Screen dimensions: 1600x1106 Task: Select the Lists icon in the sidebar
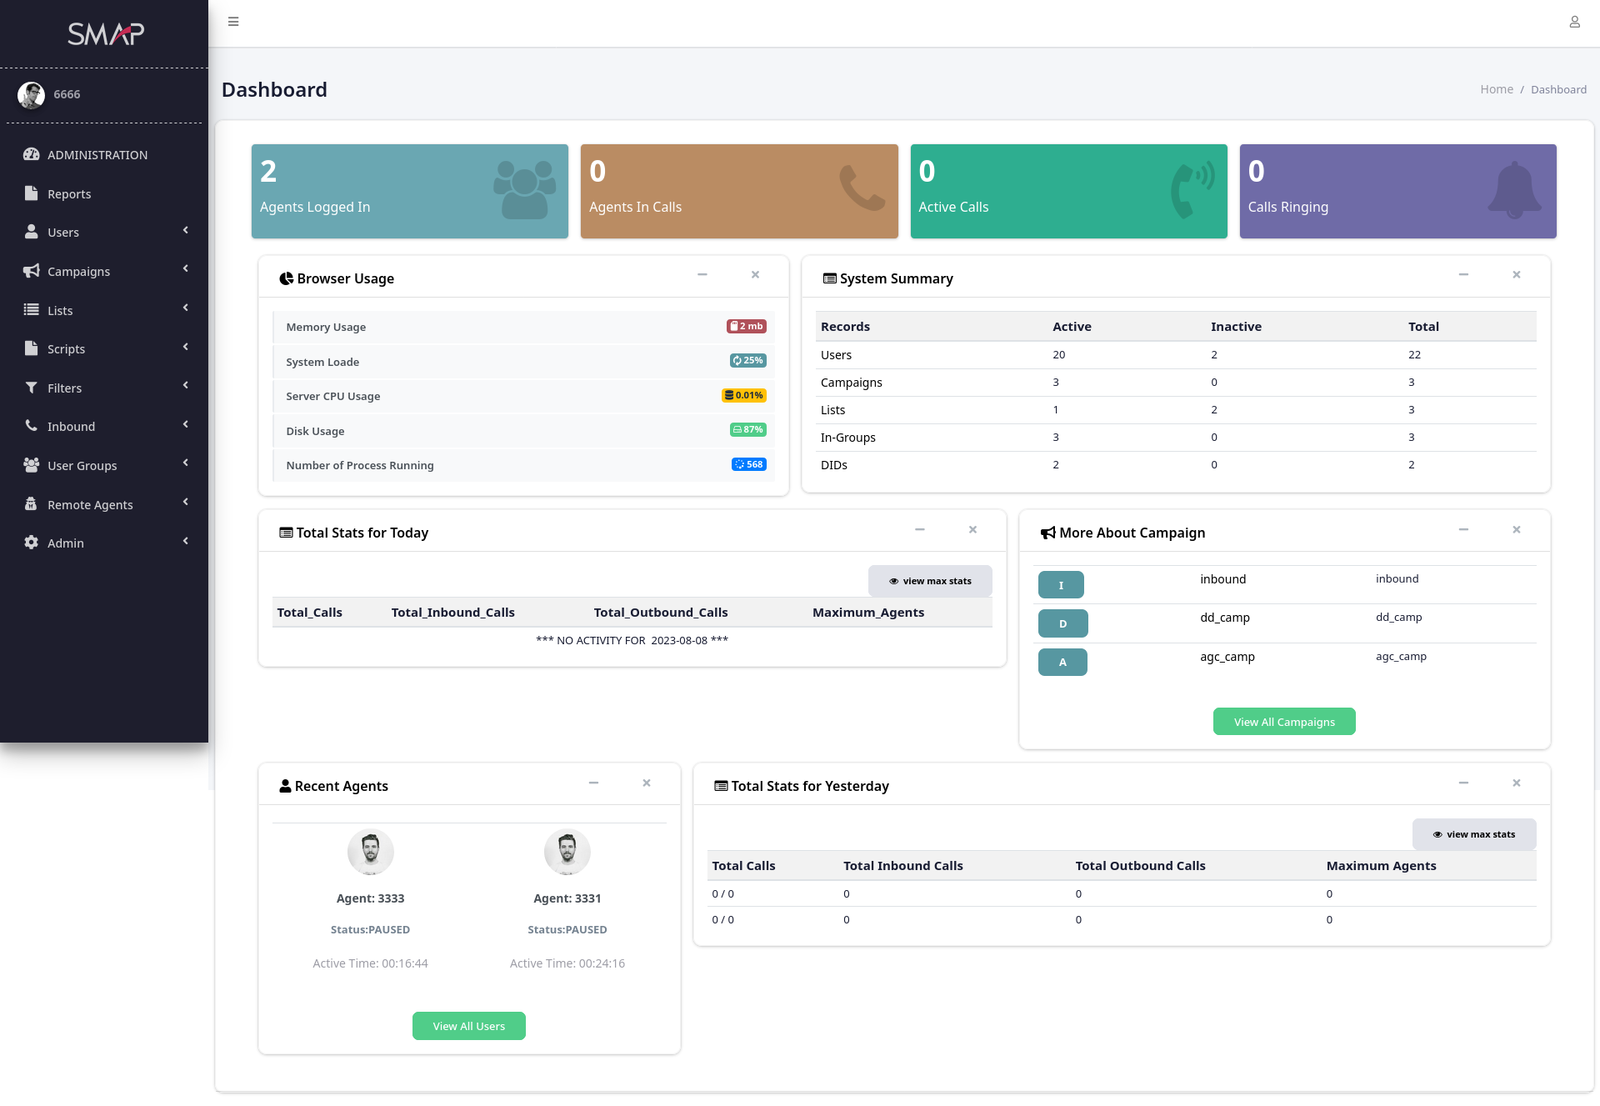click(x=29, y=309)
